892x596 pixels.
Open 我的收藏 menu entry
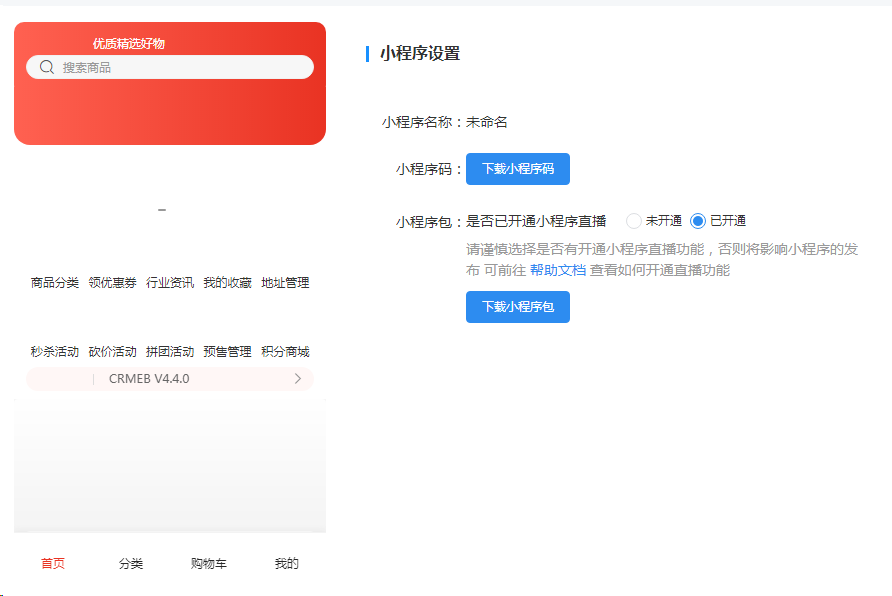pos(228,283)
